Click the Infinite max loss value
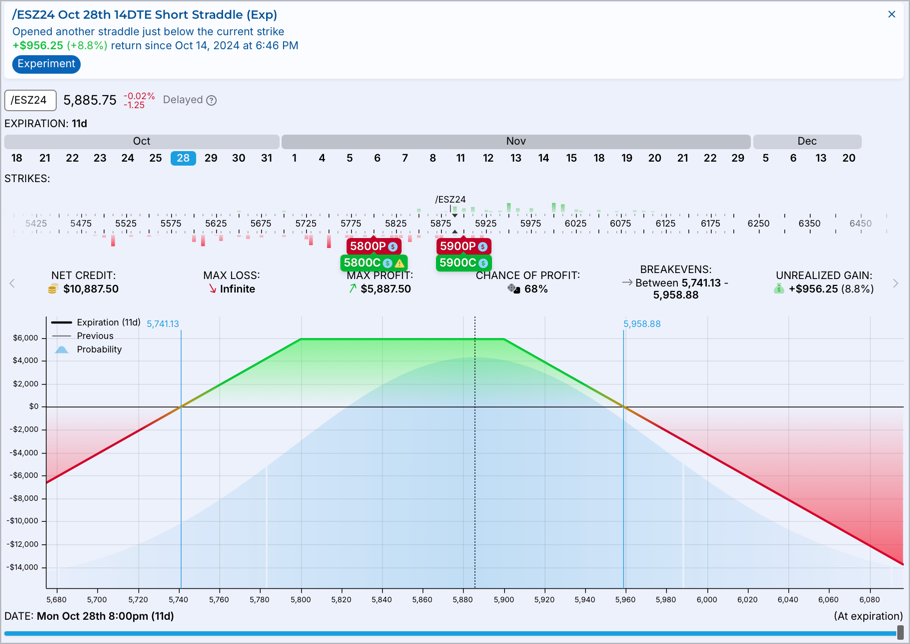The image size is (910, 644). tap(237, 289)
